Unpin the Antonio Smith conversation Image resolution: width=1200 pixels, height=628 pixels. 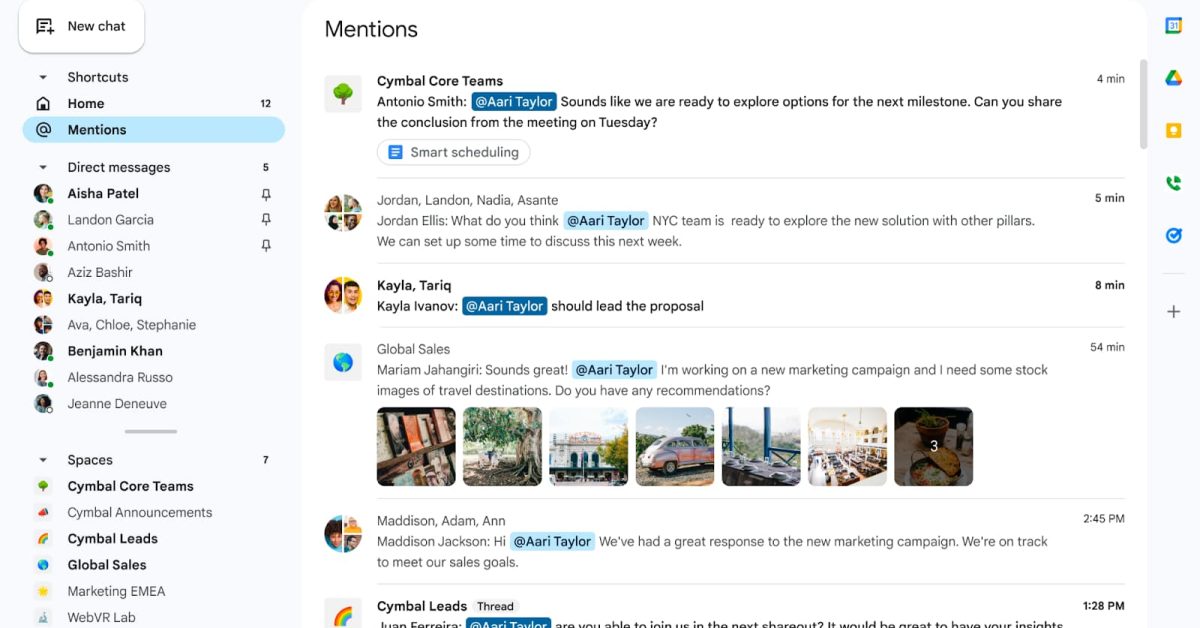[x=265, y=245]
